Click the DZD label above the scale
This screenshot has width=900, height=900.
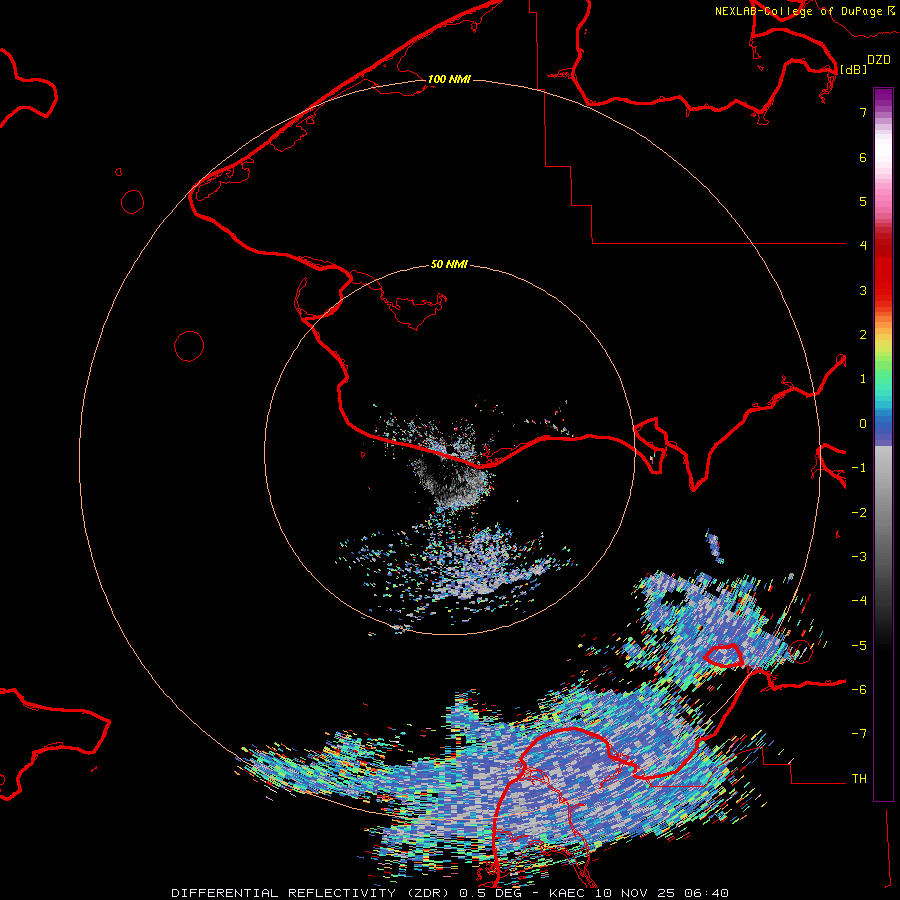pyautogui.click(x=879, y=59)
